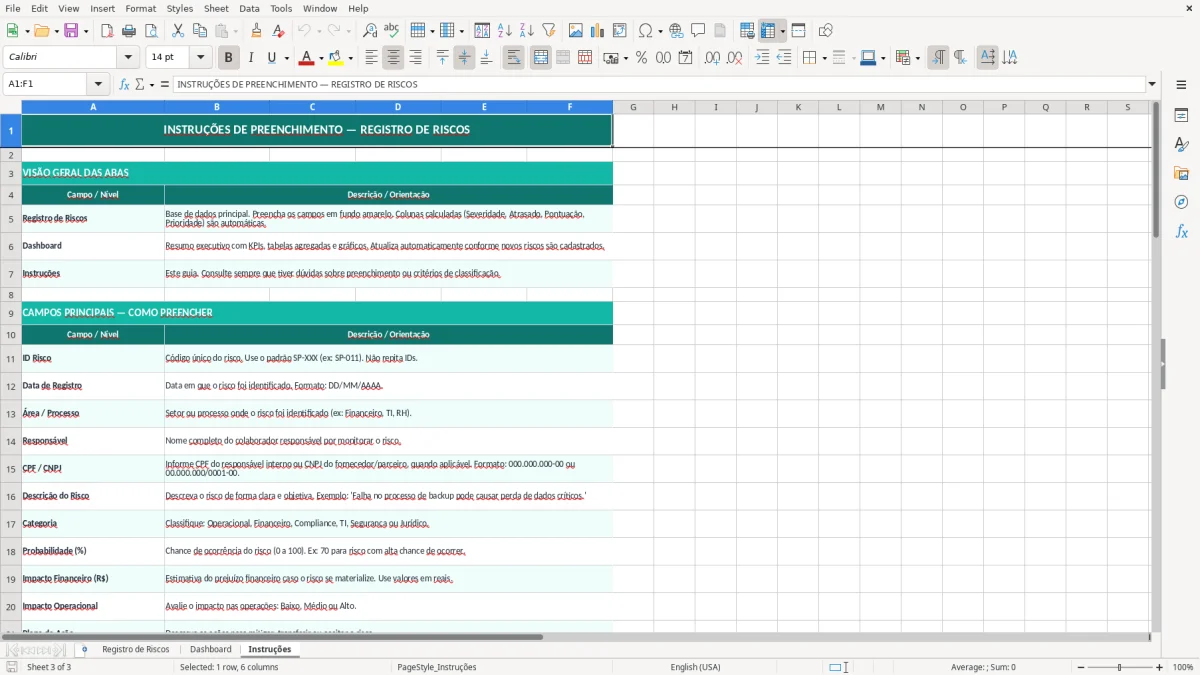The image size is (1200, 675).
Task: Select column header K
Action: (x=798, y=107)
